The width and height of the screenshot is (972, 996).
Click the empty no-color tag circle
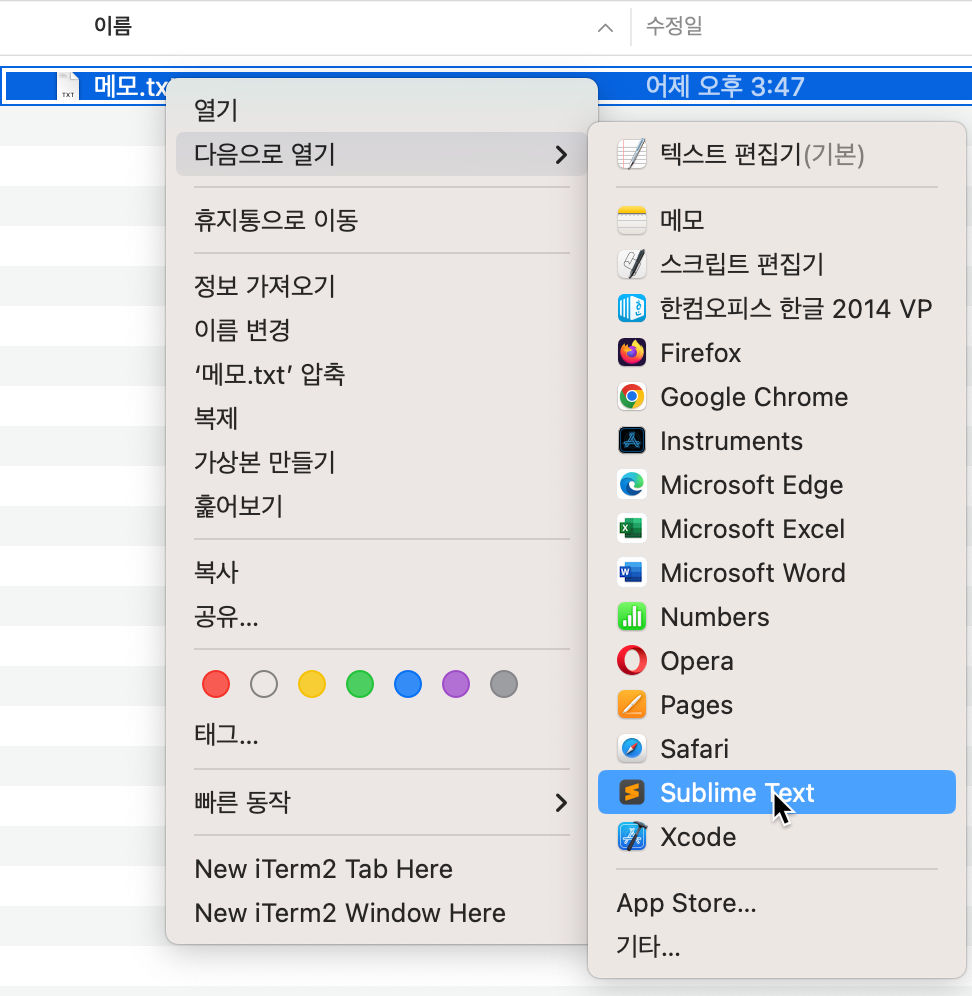pos(264,684)
